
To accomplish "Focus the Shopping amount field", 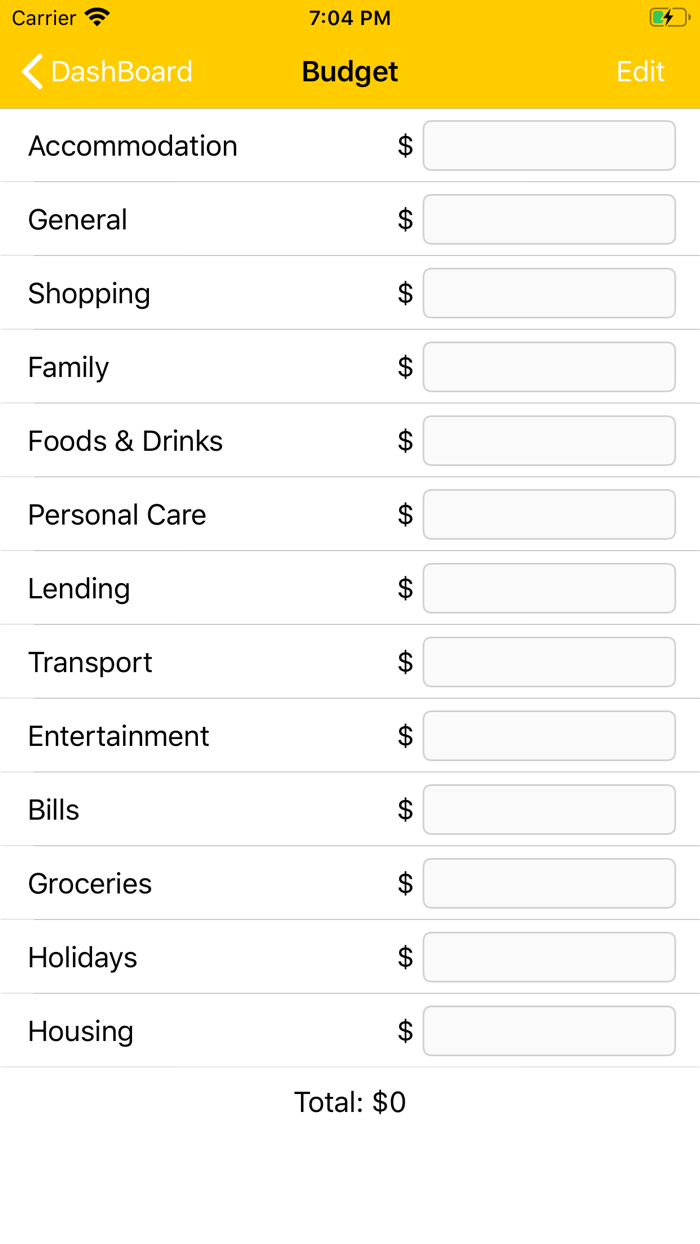I will [549, 294].
